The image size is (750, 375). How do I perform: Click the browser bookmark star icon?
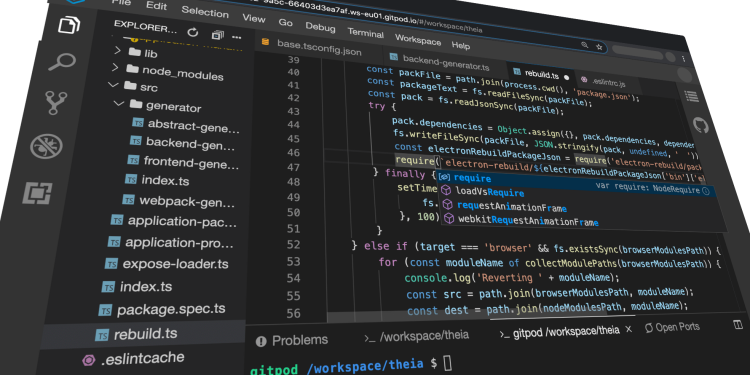[x=599, y=47]
